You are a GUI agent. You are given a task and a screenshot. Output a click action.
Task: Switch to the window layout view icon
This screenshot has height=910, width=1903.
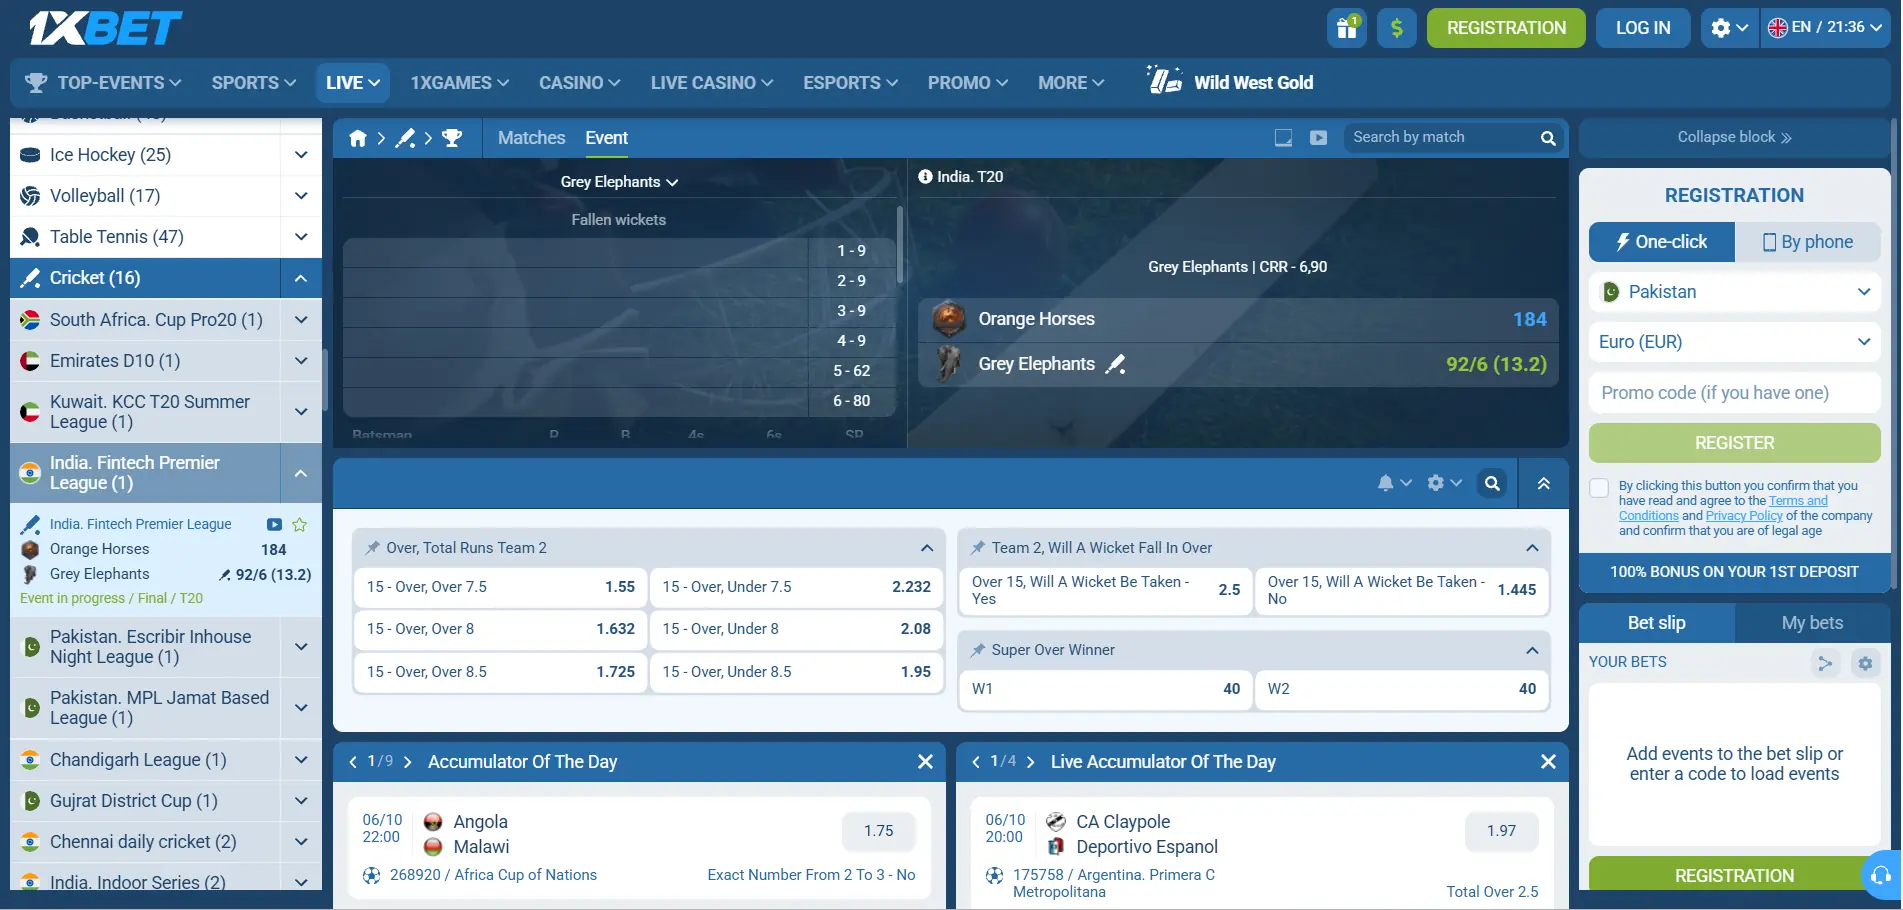coord(1283,138)
